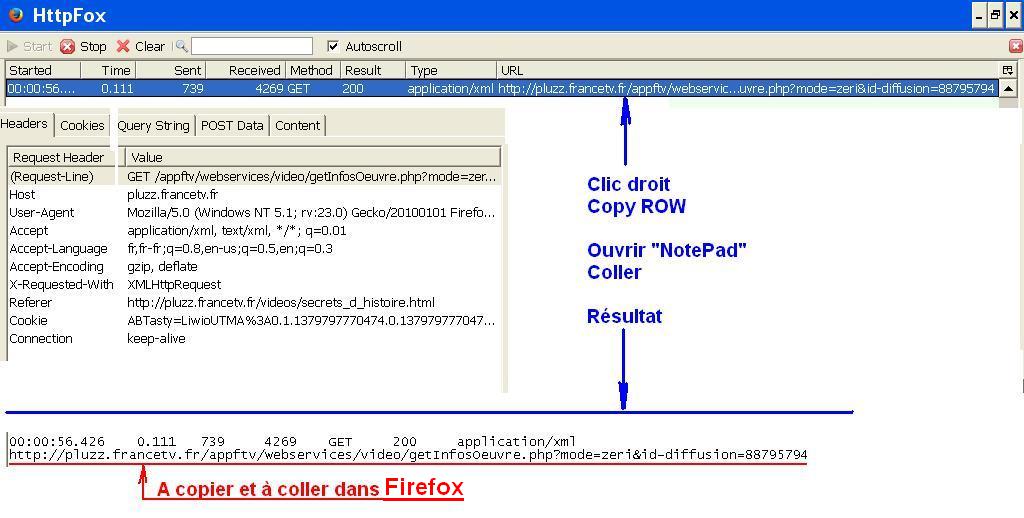This screenshot has width=1024, height=518.
Task: Select the pluzz.francetv.fr request row
Action: pos(500,89)
